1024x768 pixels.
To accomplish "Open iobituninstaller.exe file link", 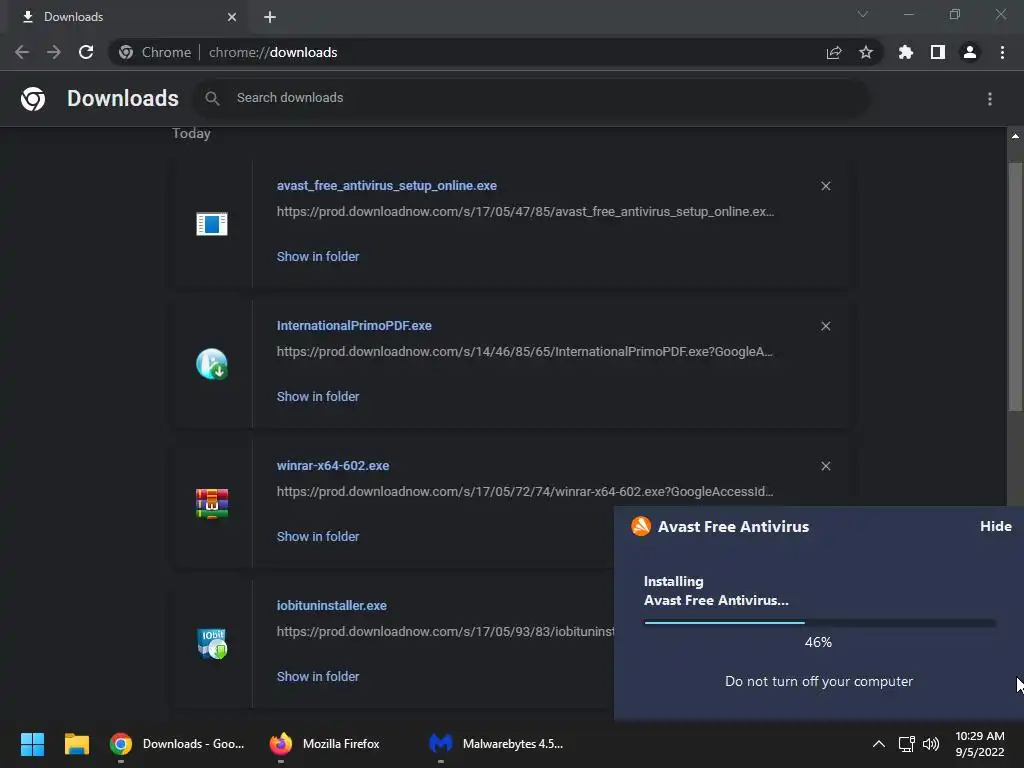I will [332, 605].
